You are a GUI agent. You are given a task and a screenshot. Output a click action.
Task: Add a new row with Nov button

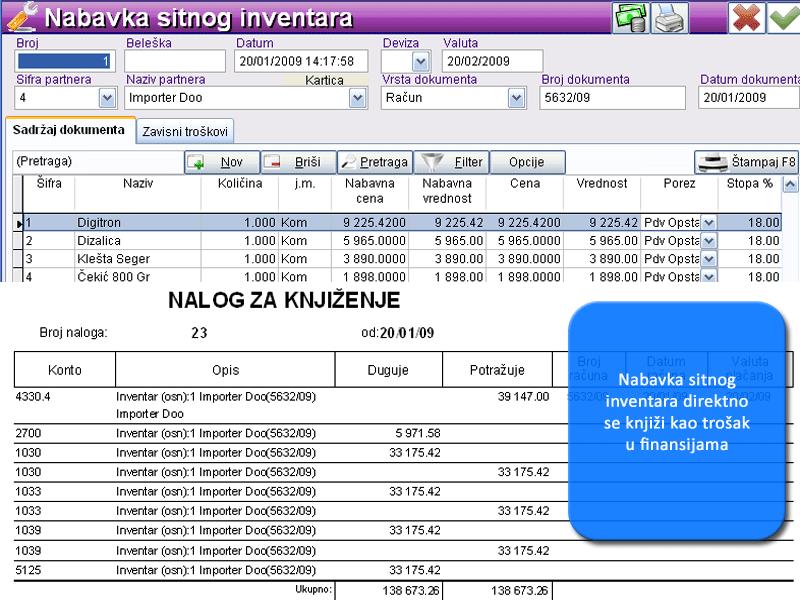pos(222,161)
